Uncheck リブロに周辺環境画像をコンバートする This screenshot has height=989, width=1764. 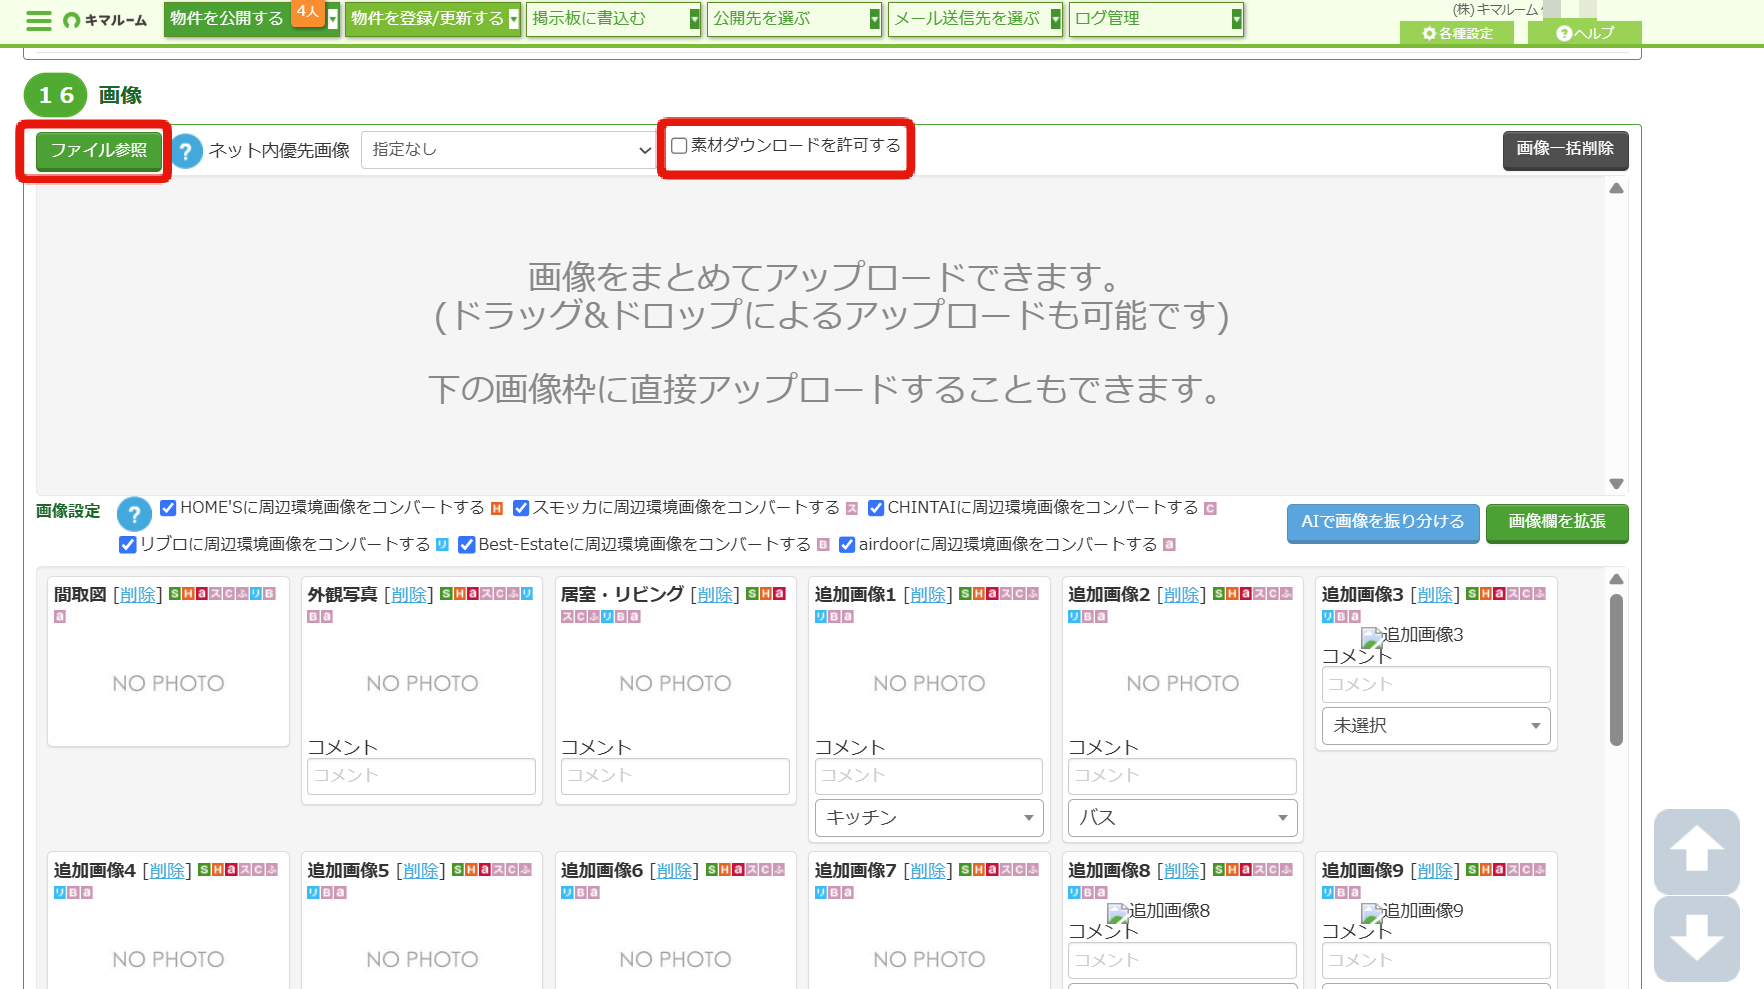click(x=127, y=545)
